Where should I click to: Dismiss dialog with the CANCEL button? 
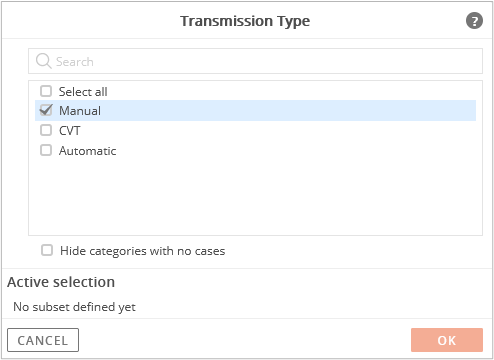(43, 340)
